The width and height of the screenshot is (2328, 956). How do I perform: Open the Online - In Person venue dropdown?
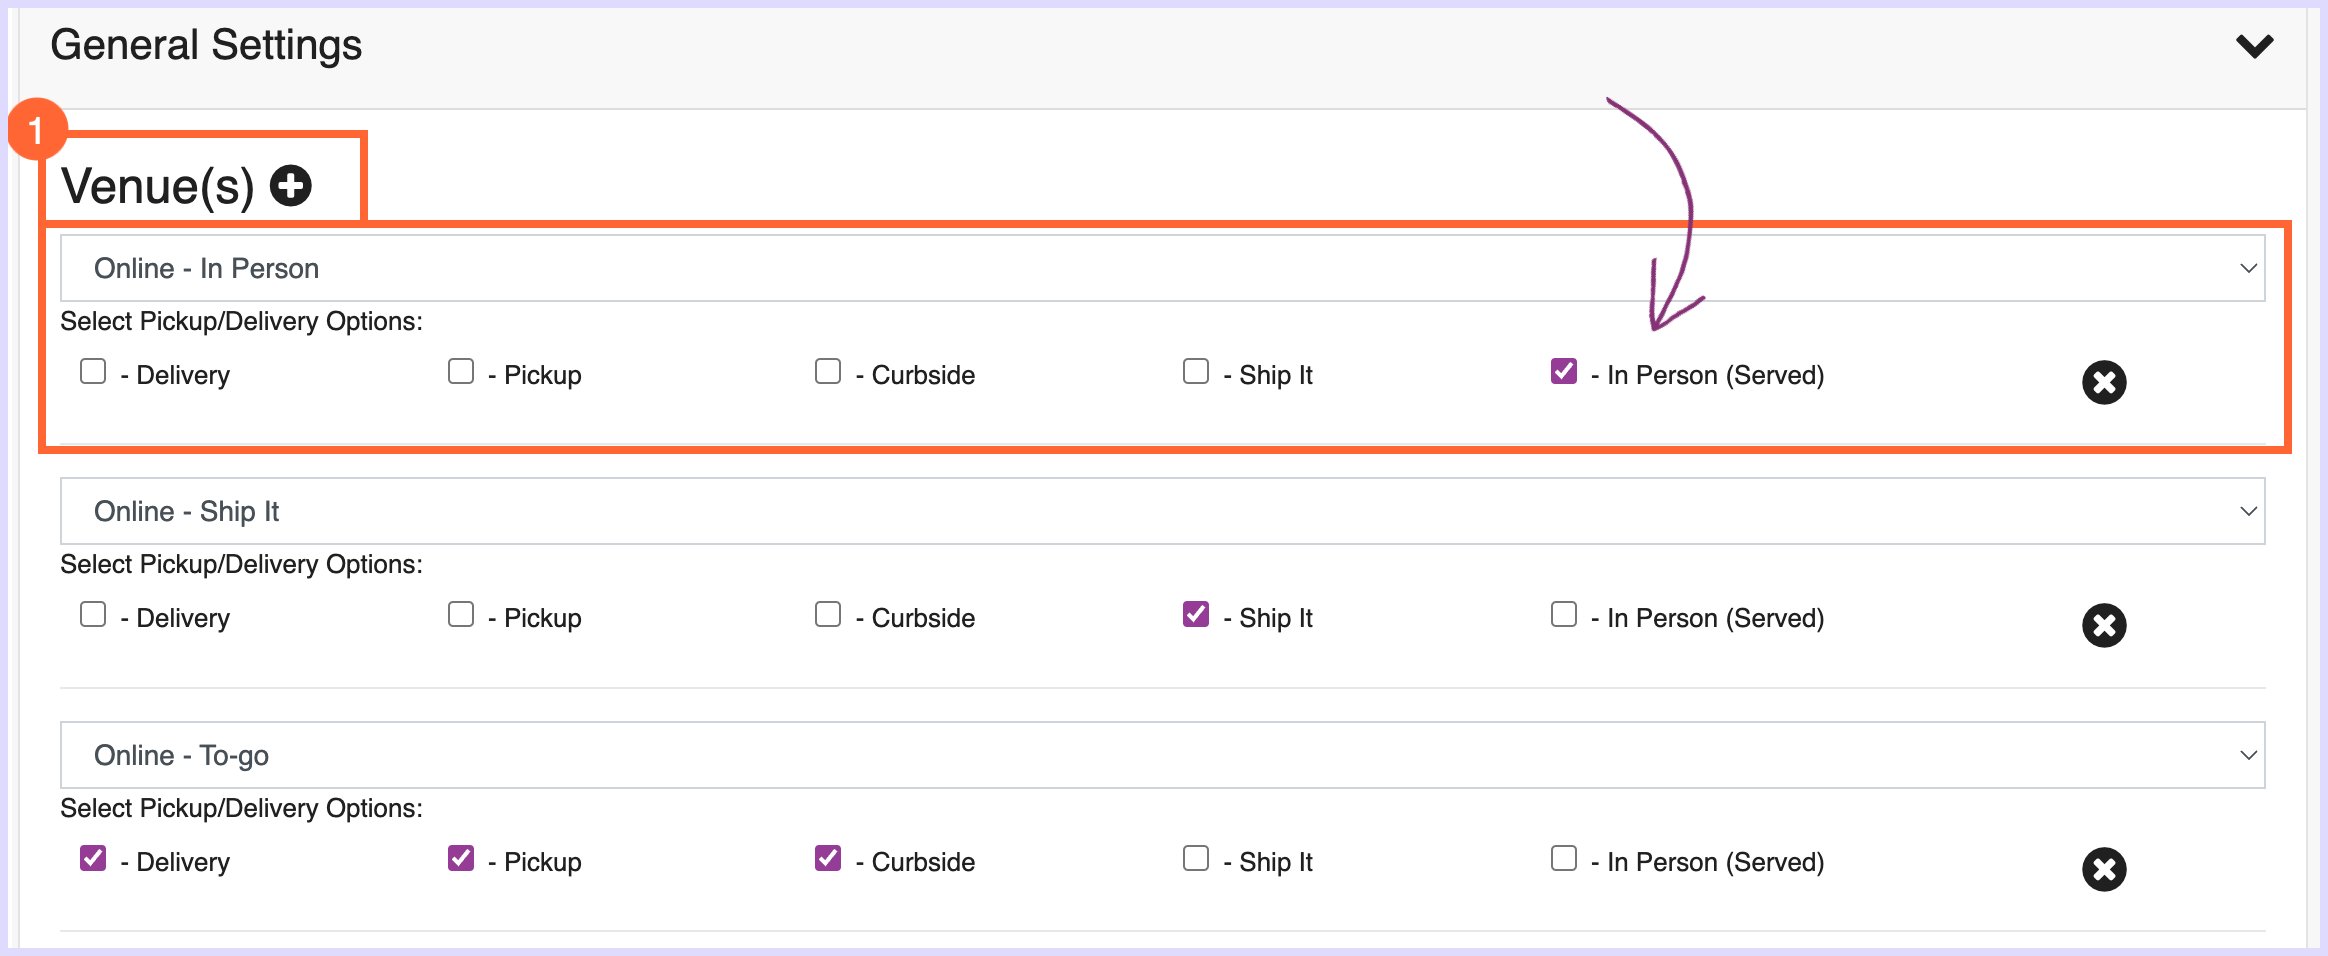pyautogui.click(x=1162, y=268)
